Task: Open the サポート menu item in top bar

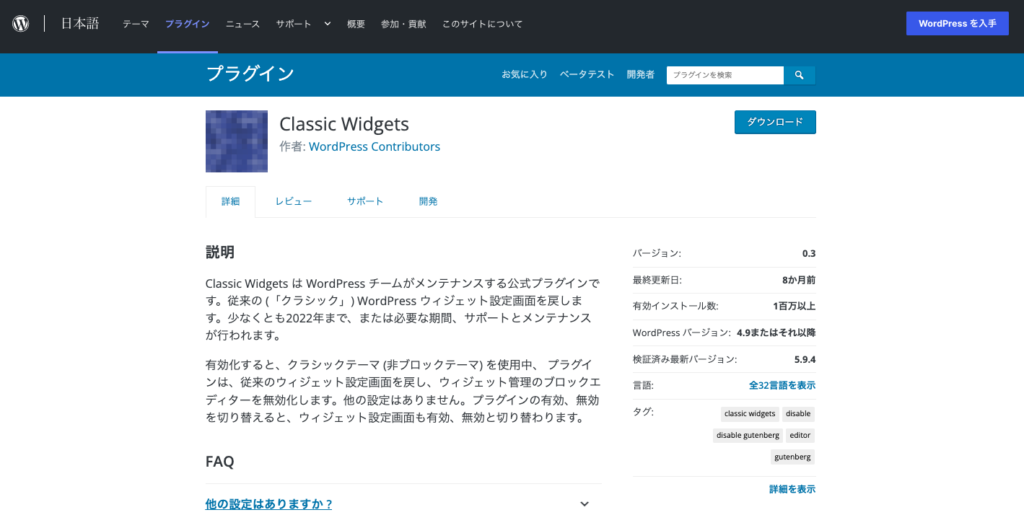Action: point(293,24)
